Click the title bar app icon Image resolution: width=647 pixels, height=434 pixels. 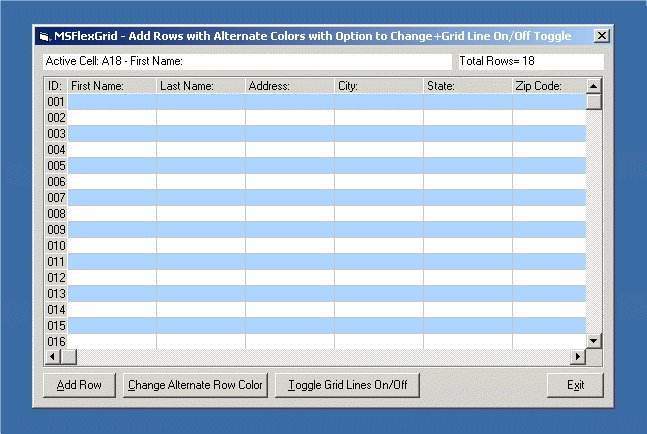(x=44, y=36)
